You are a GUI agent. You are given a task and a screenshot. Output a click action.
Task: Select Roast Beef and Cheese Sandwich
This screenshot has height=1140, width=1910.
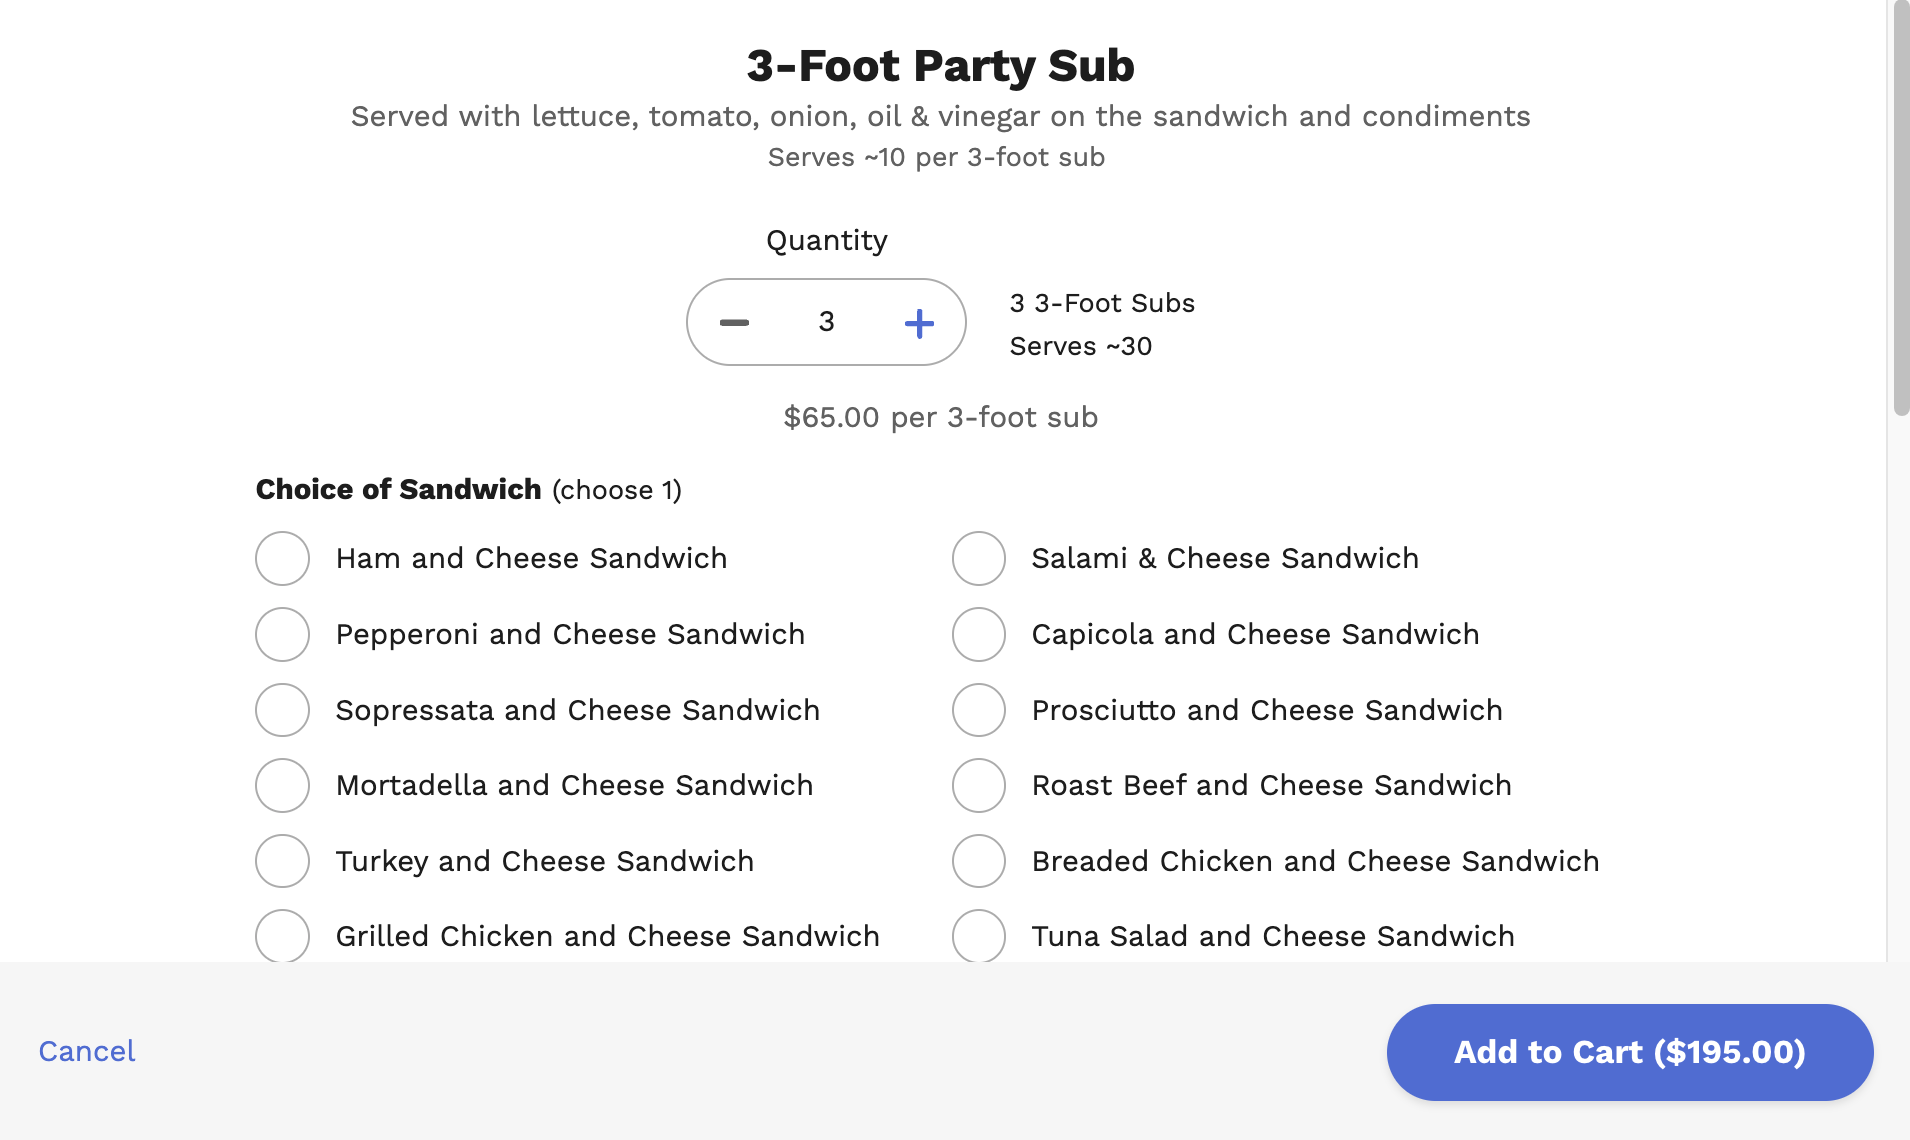[979, 786]
